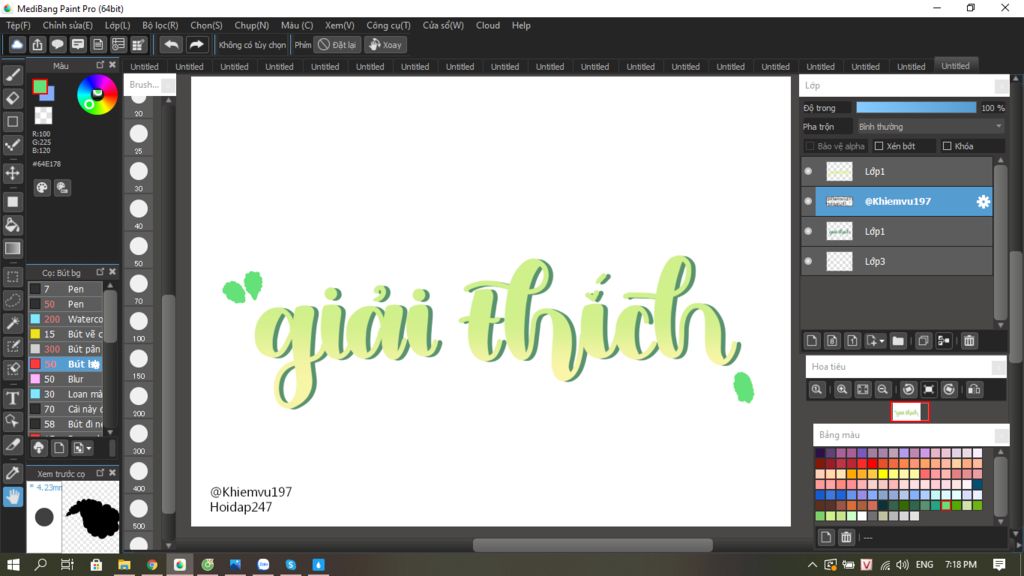Toggle visibility of @Khiemvu197 layer
Viewport: 1024px width, 576px height.
(808, 201)
